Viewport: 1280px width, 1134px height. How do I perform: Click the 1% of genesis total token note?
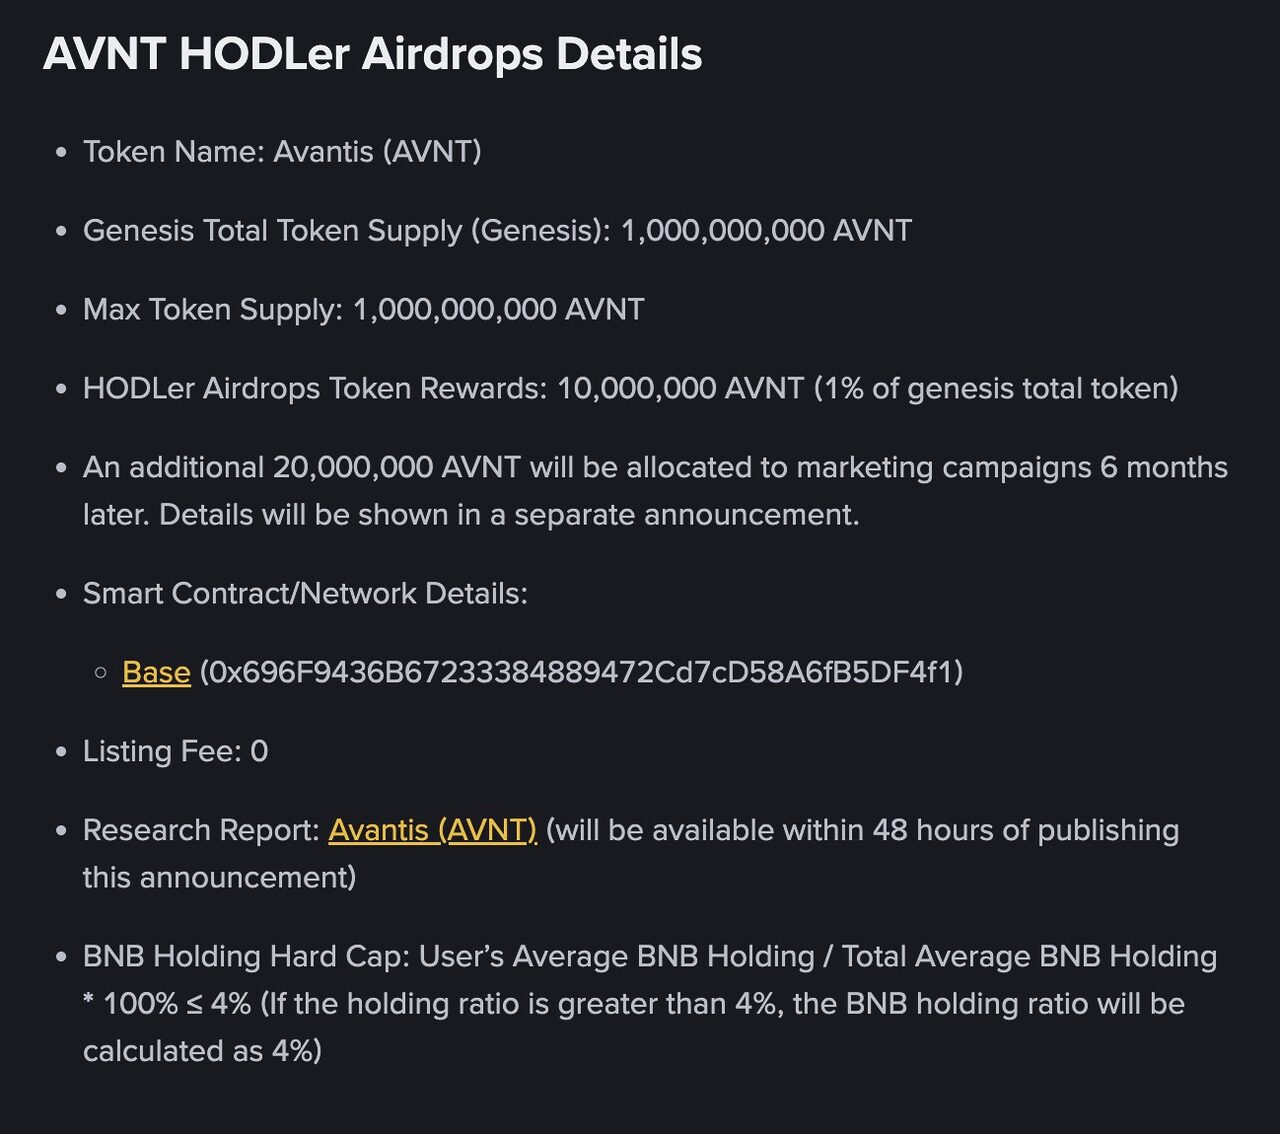[x=996, y=388]
